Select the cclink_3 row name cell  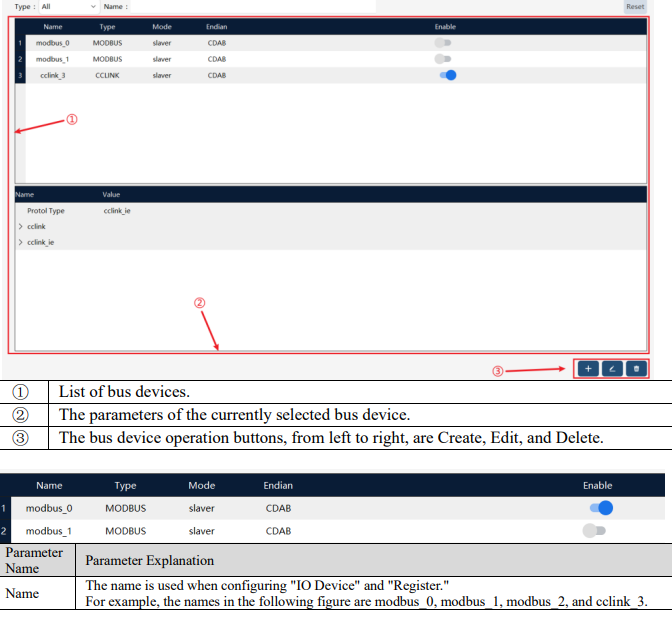pyautogui.click(x=53, y=75)
